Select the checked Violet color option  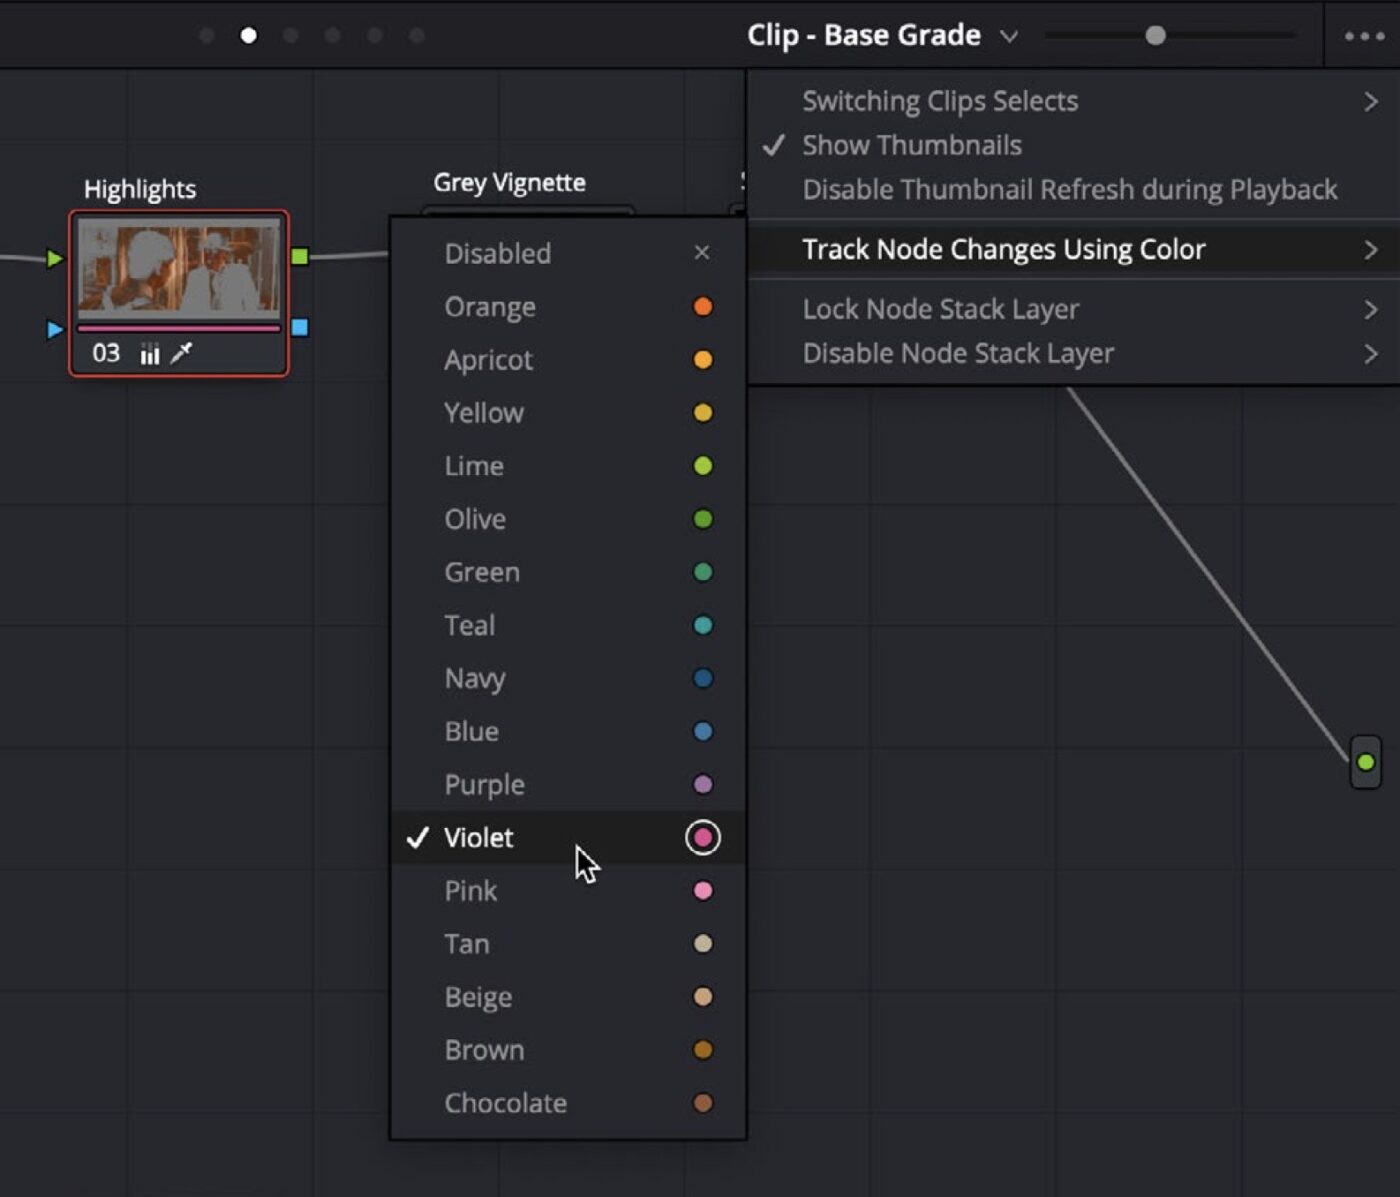568,837
